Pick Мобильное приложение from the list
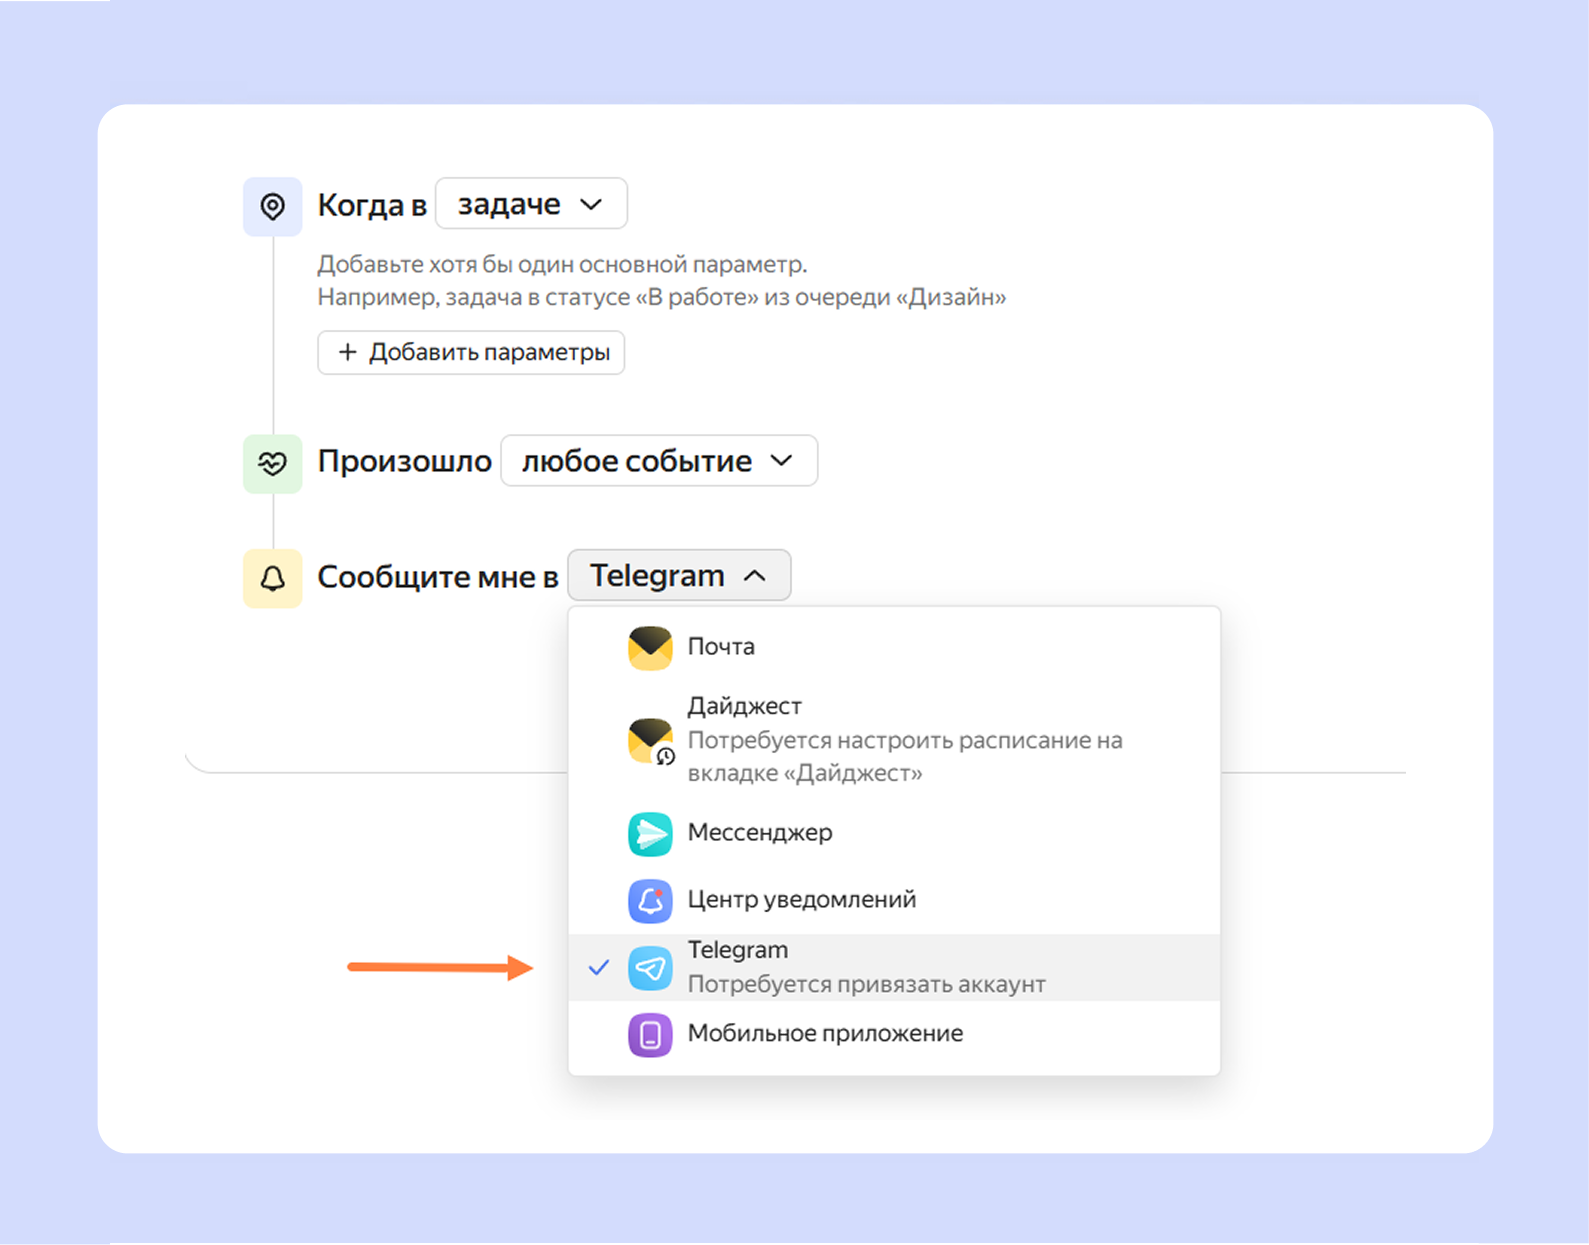1589x1245 pixels. tap(825, 1034)
